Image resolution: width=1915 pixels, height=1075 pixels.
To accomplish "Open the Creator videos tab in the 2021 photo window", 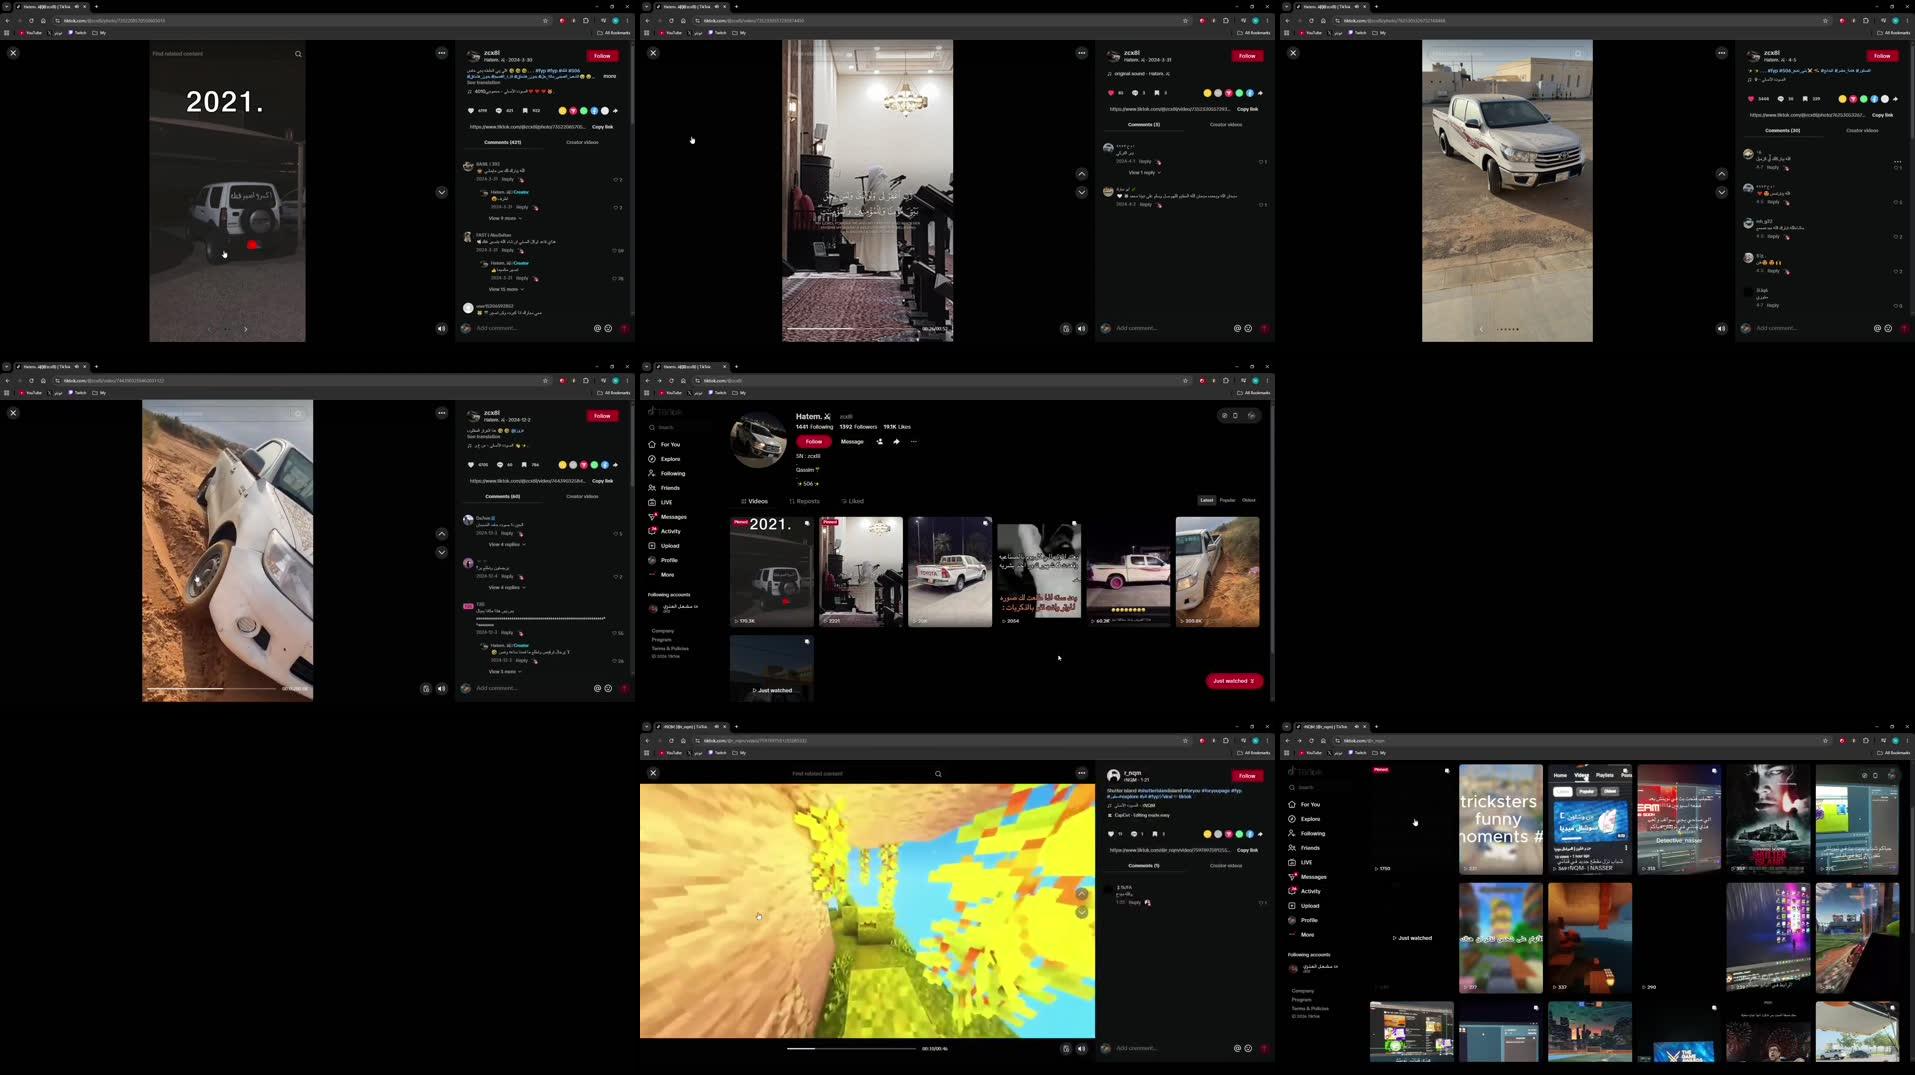I will (x=582, y=142).
